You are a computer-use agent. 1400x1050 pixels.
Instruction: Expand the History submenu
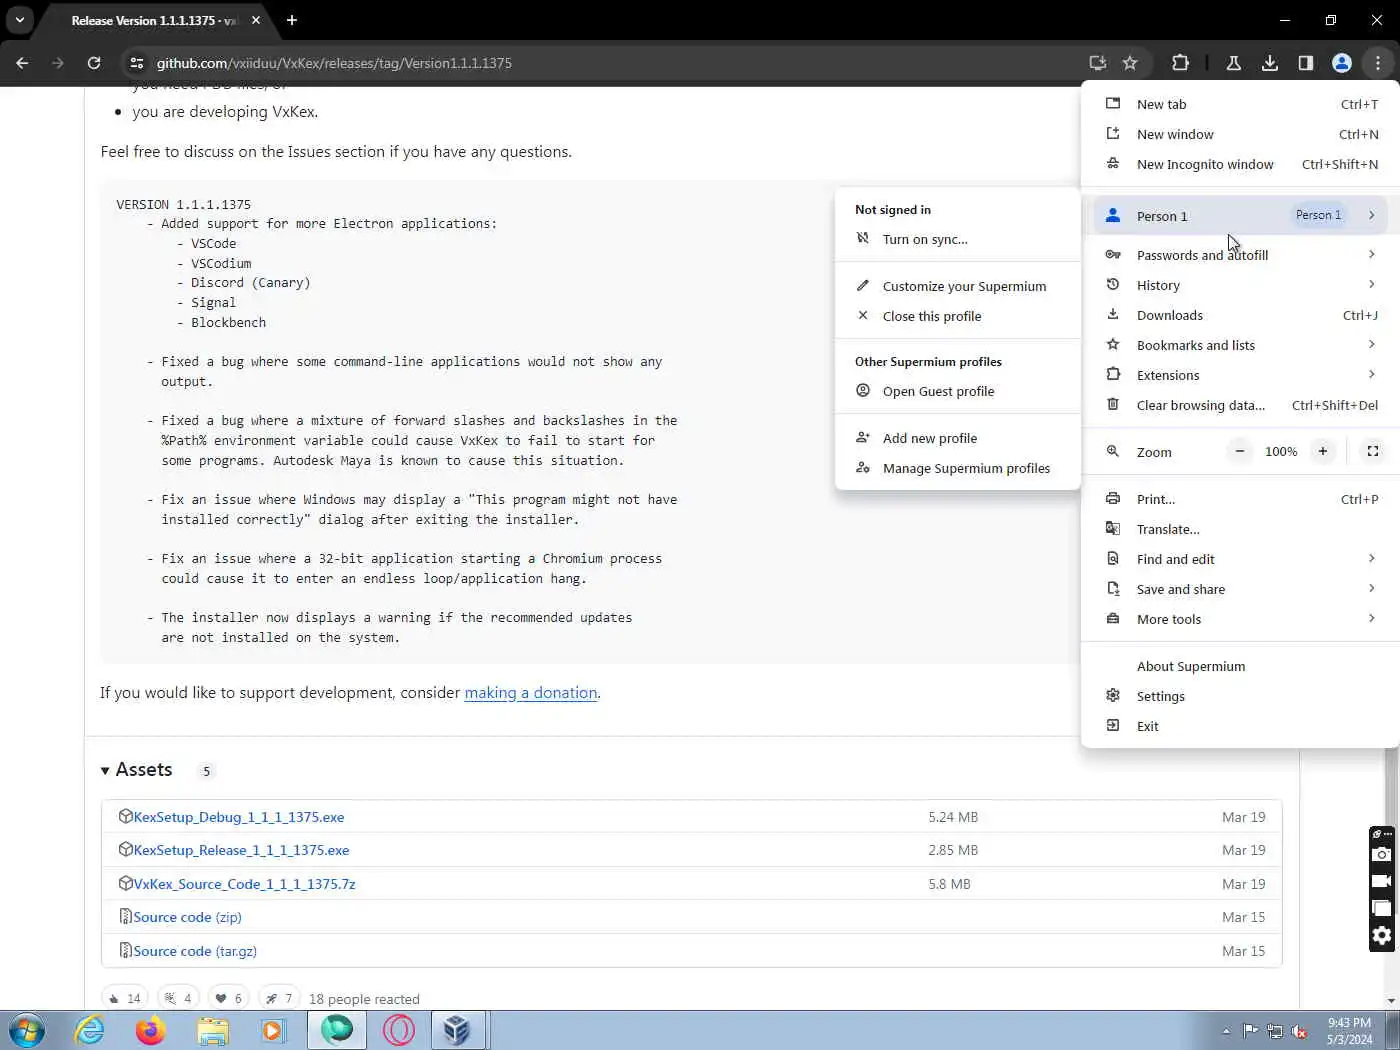pyautogui.click(x=1239, y=285)
